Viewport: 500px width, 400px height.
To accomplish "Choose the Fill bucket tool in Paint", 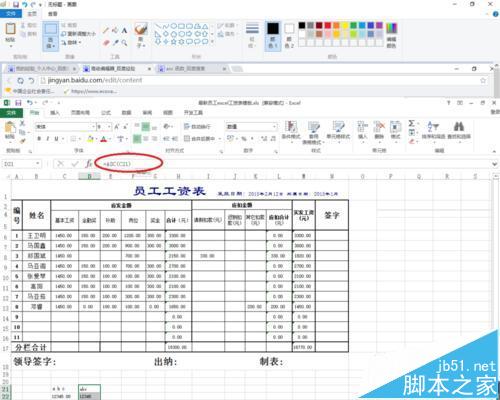I will 115,31.
